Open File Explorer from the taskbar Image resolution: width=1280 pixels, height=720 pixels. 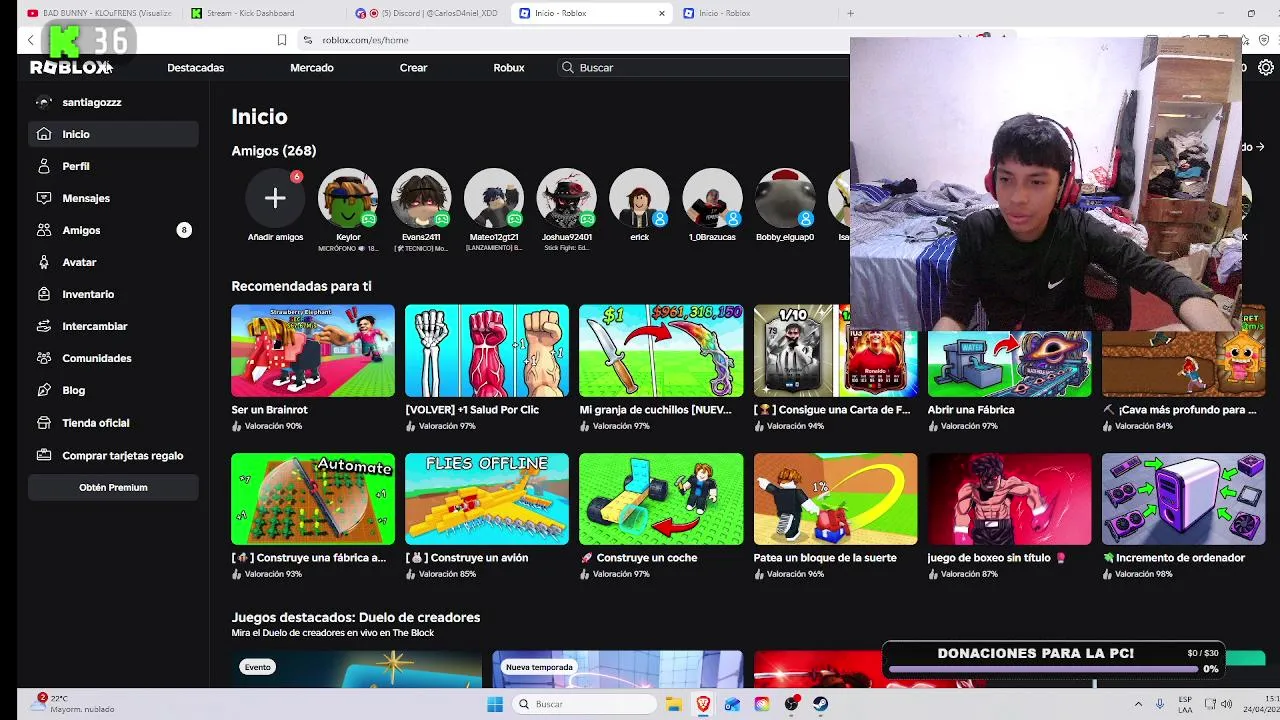point(674,704)
